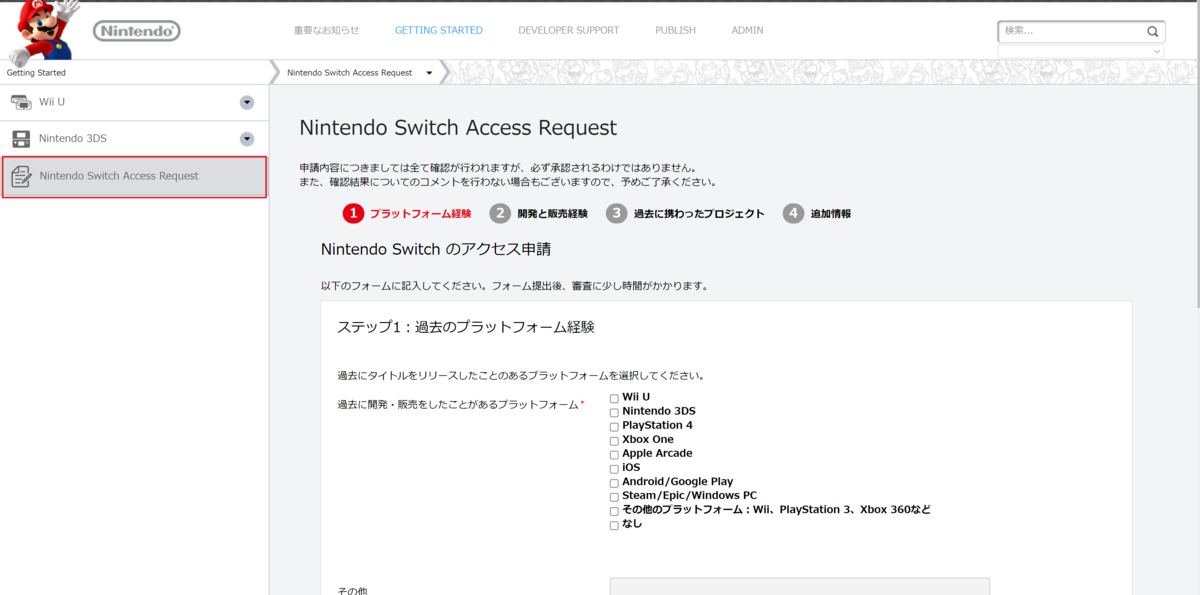
Task: Click the 追加情報 step label
Action: [x=830, y=214]
